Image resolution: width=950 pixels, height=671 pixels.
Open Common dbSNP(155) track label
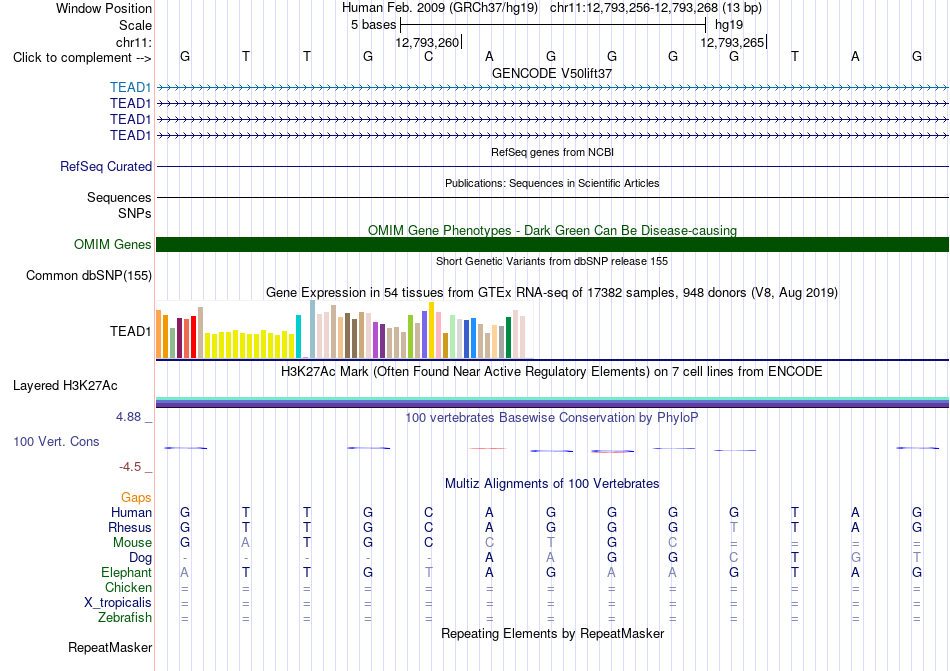(88, 276)
